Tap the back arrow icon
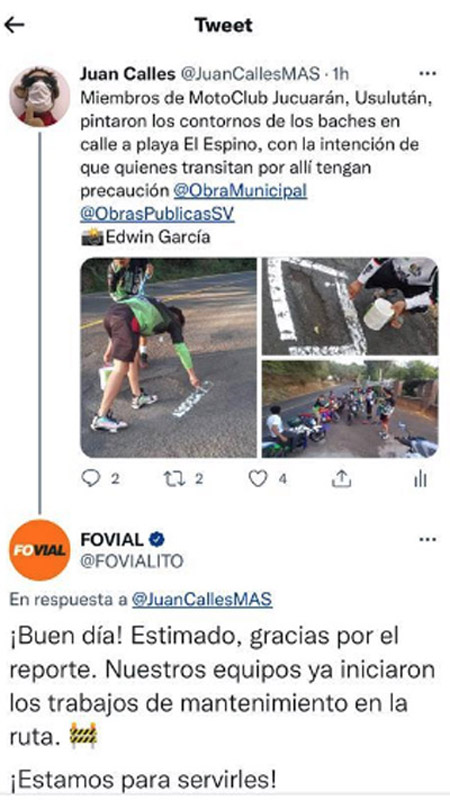This screenshot has height=800, width=450. click(x=14, y=26)
